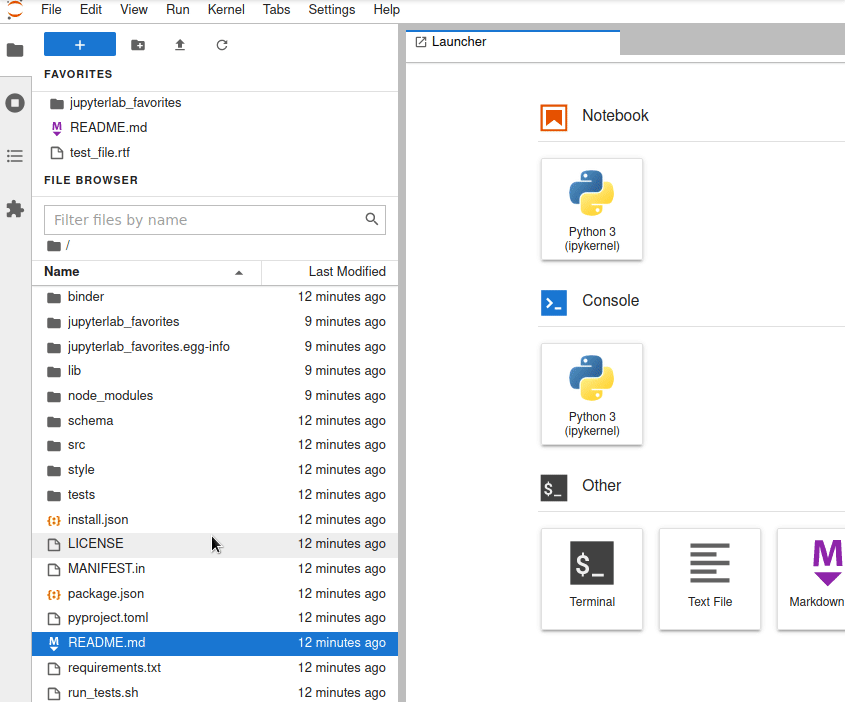
Task: Select the style folder
Action: tap(214, 470)
